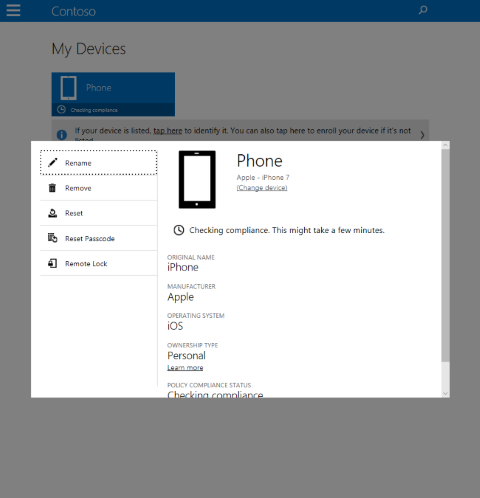Click the original name value 'iPhone'
Viewport: 480px width, 498px height.
[183, 267]
